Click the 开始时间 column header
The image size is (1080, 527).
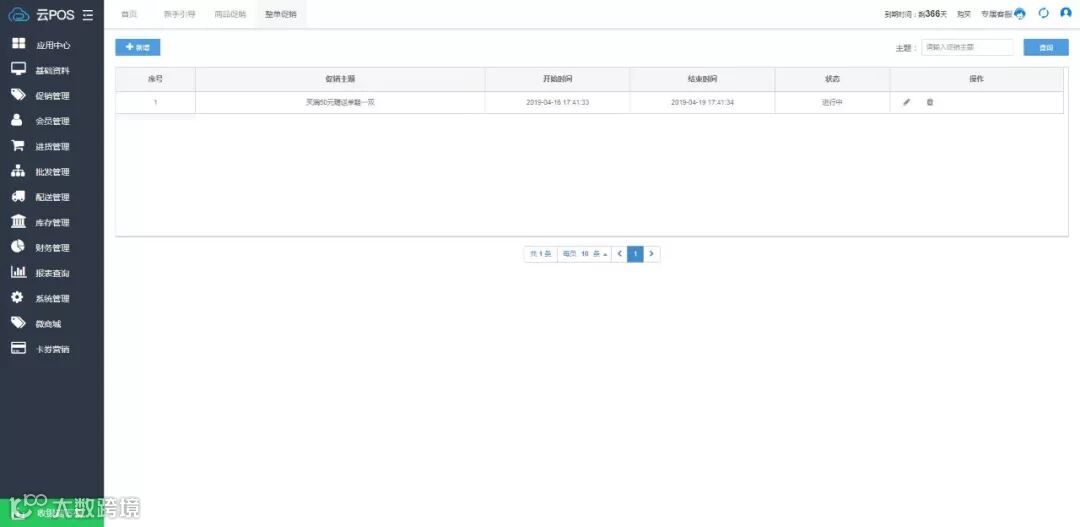click(557, 79)
